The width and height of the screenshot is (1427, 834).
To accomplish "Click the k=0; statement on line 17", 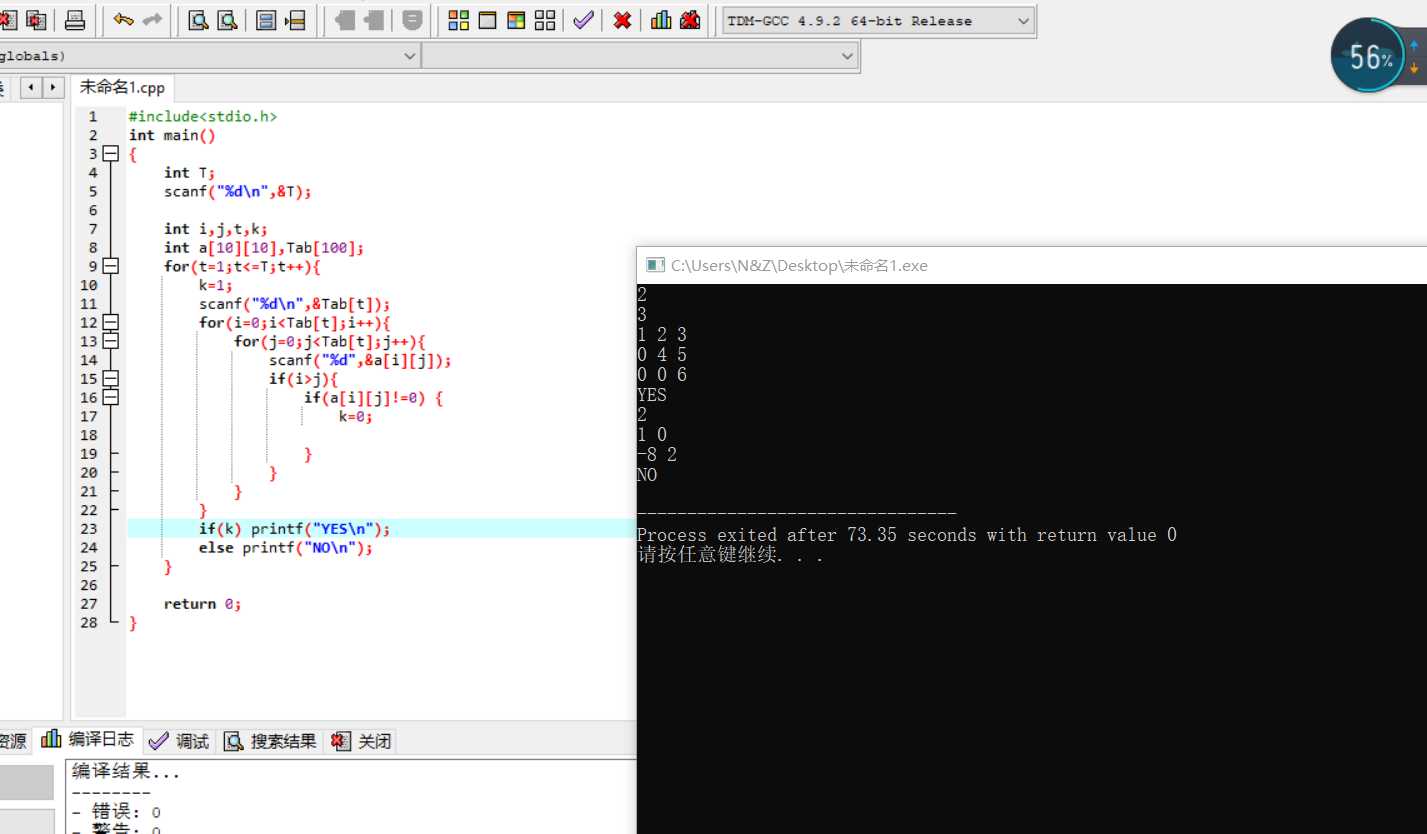I will pos(356,416).
